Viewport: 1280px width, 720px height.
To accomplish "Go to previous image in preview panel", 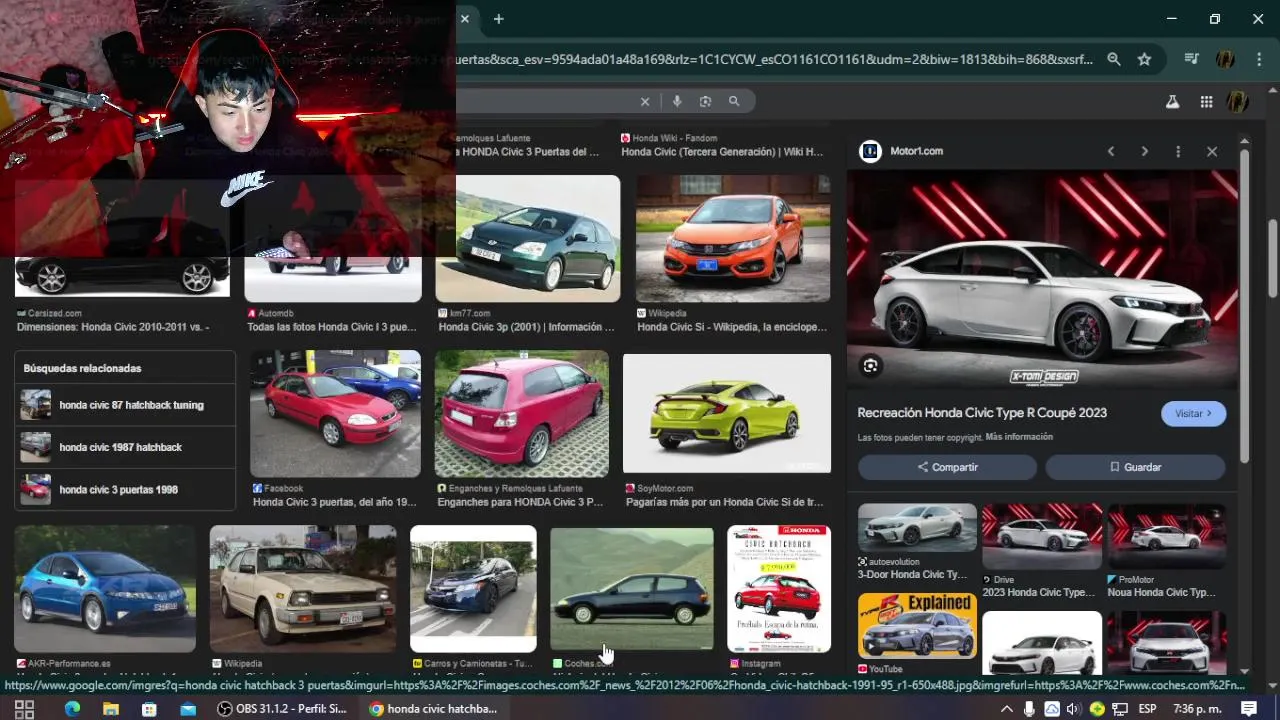I will (x=1110, y=151).
